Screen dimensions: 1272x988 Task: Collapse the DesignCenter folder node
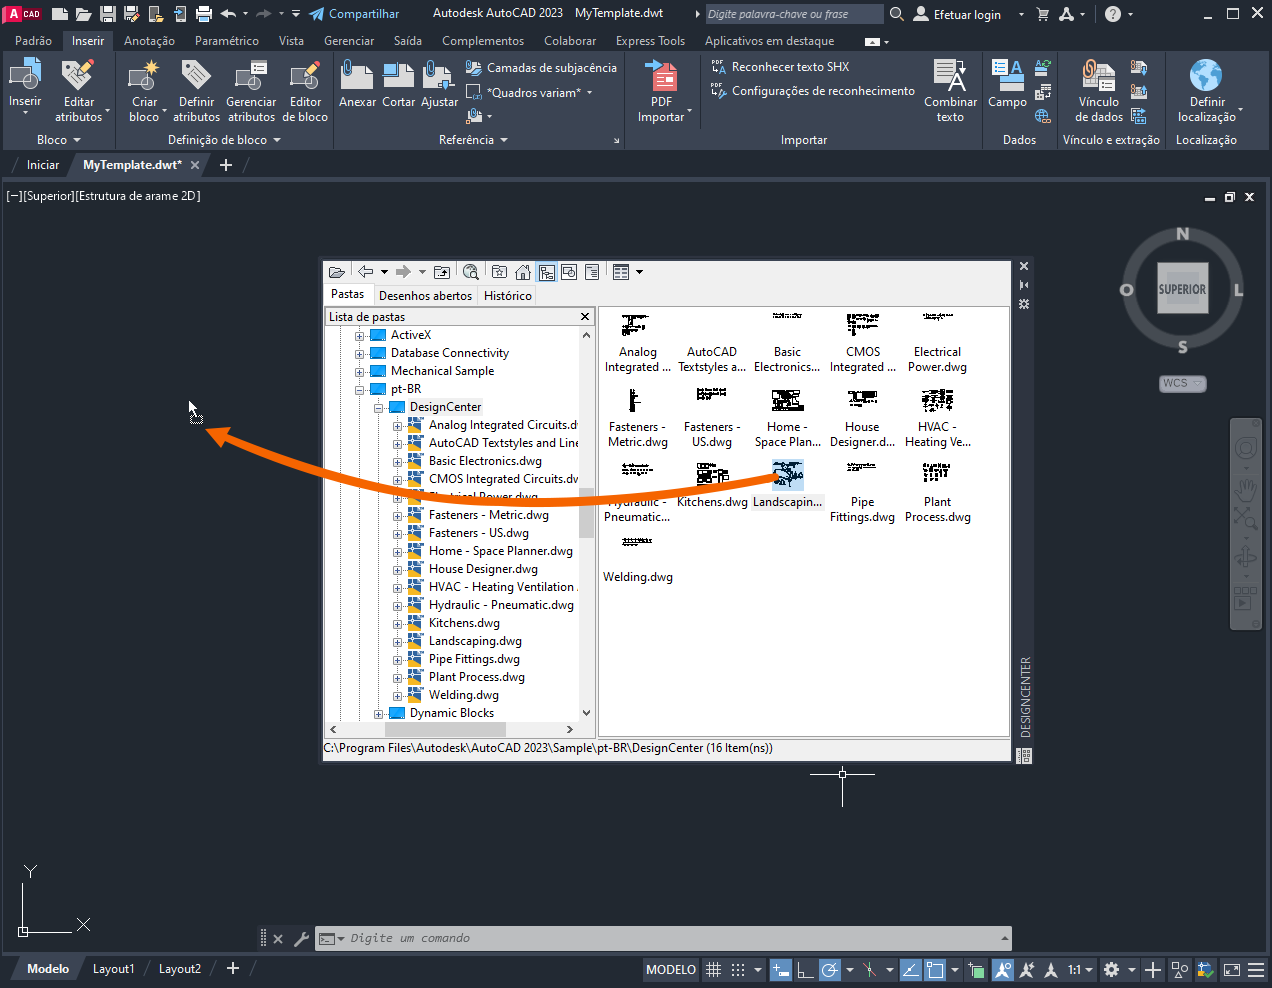point(379,408)
